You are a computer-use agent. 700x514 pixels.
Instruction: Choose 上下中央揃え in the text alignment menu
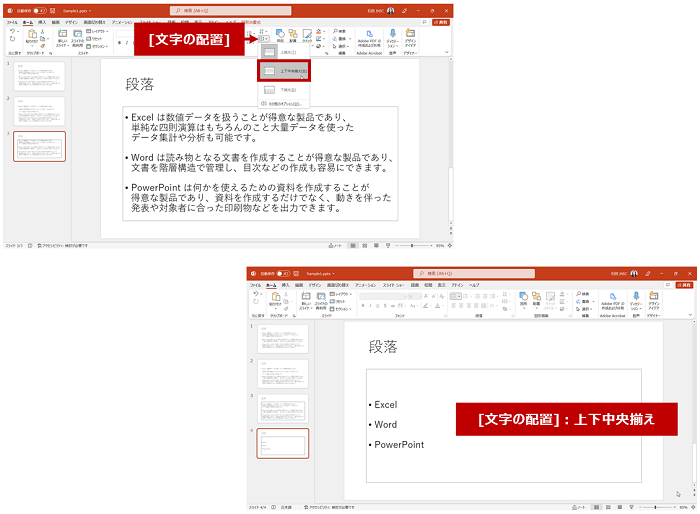coord(284,71)
